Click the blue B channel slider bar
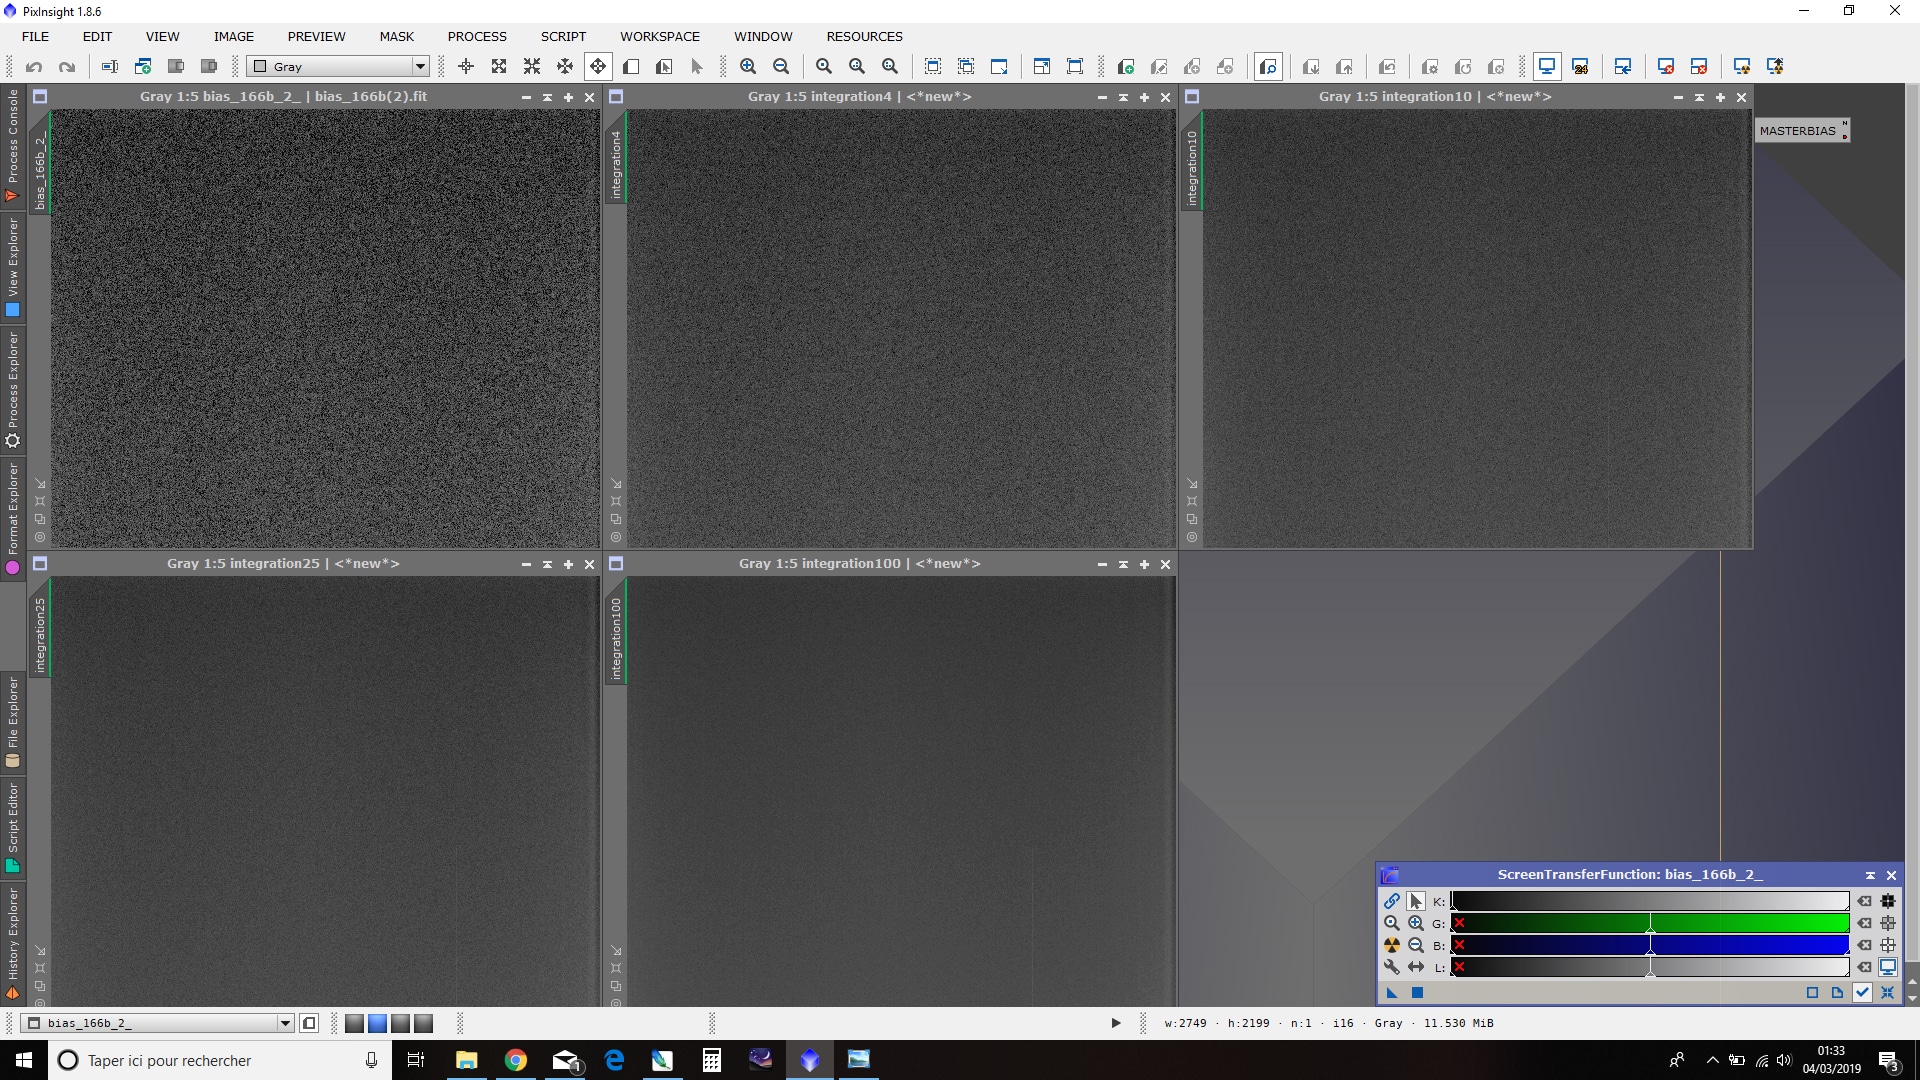This screenshot has height=1080, width=1920. [1650, 945]
